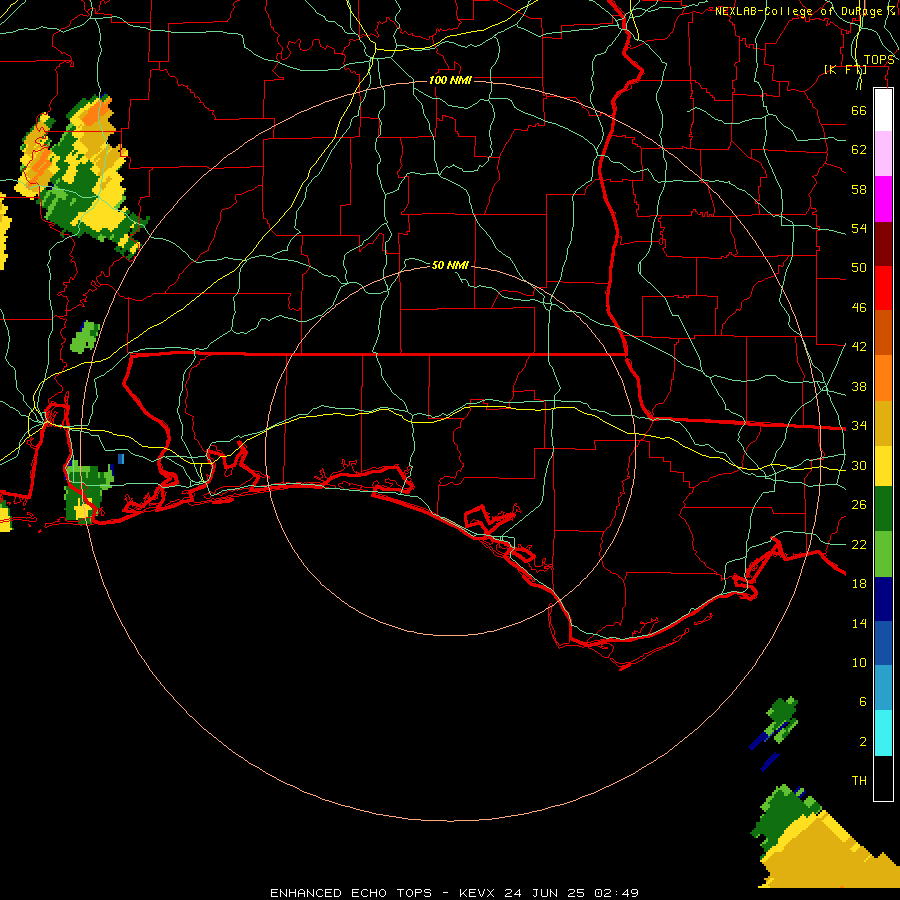Click the 2 value on the legend
900x900 pixels.
862,742
